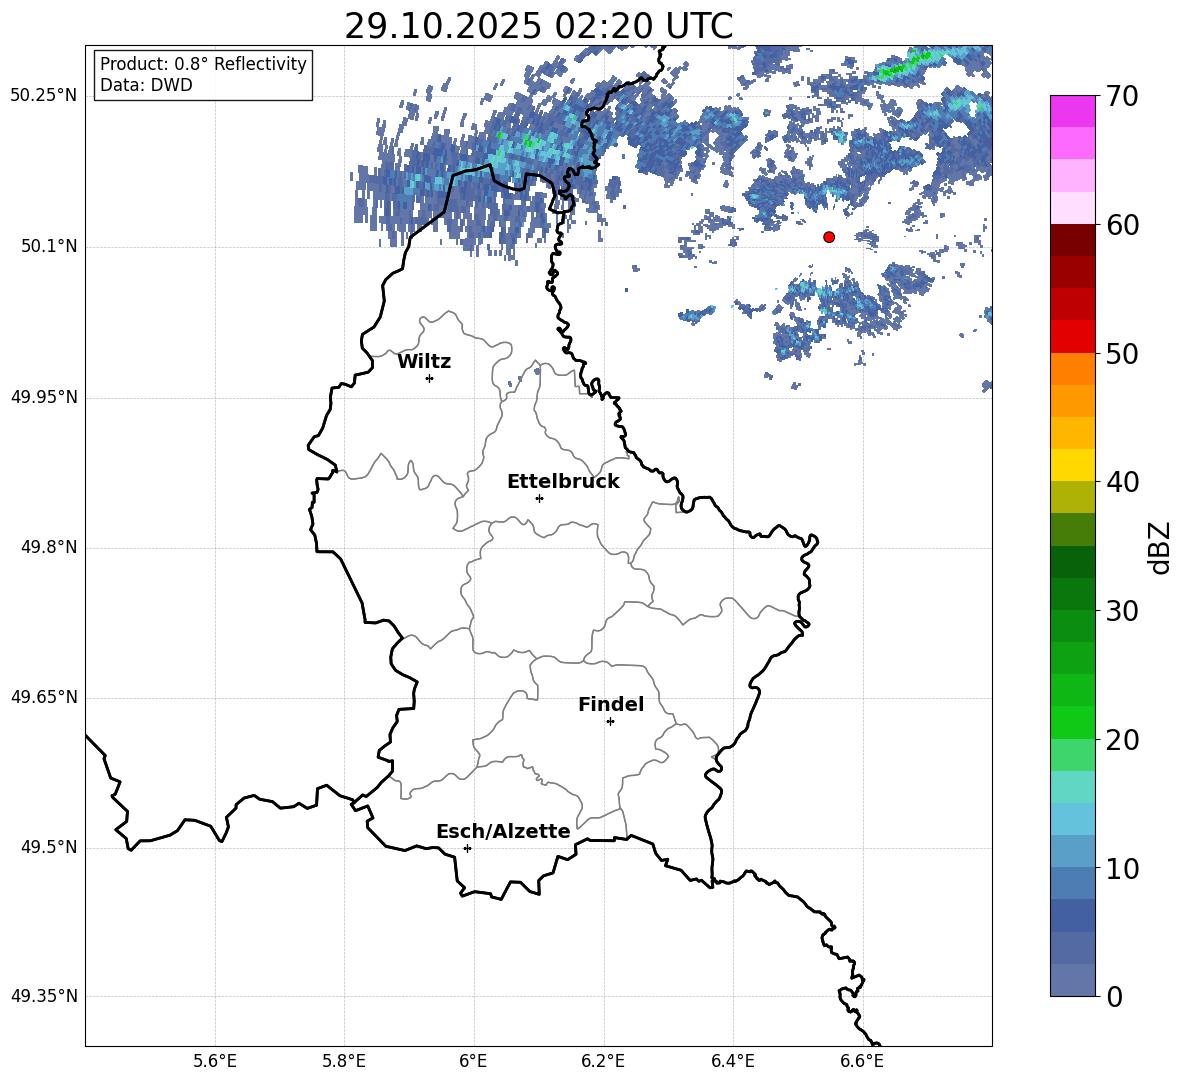Click the Ettelbruck station cross marker
Viewport: 1184px width, 1081px height.
tap(539, 498)
